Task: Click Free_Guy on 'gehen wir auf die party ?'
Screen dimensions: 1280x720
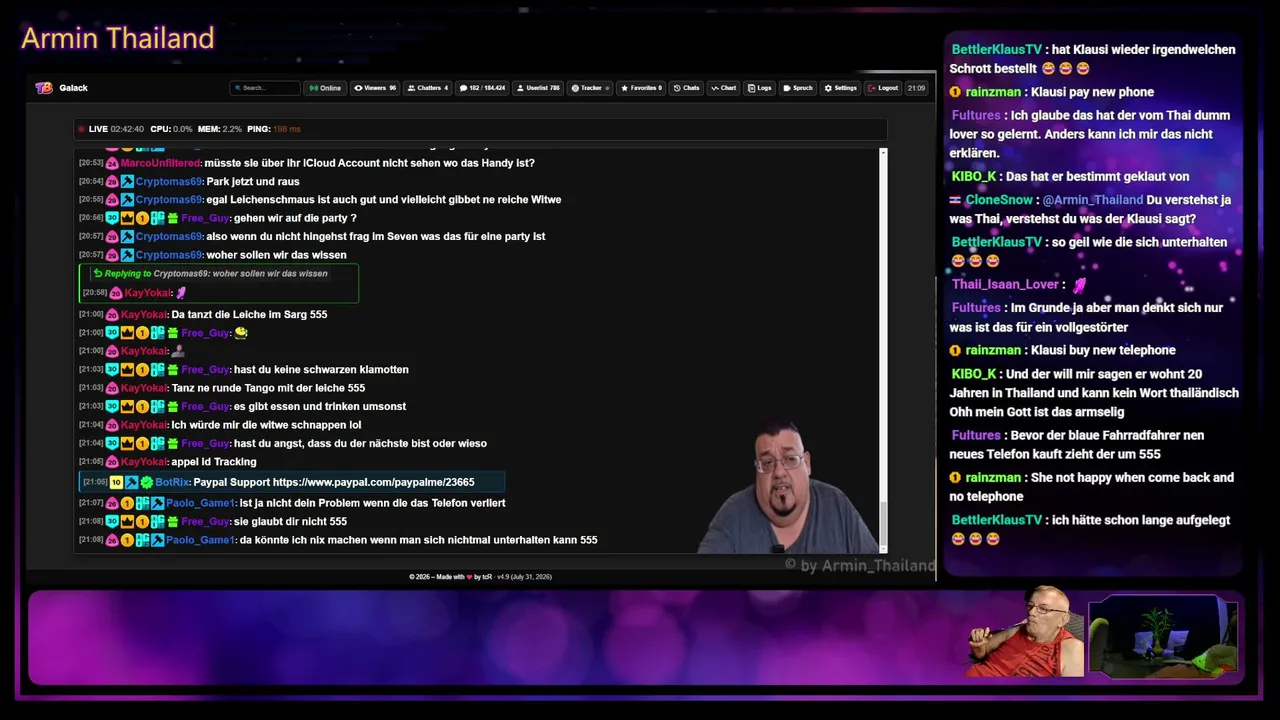Action: [x=205, y=218]
